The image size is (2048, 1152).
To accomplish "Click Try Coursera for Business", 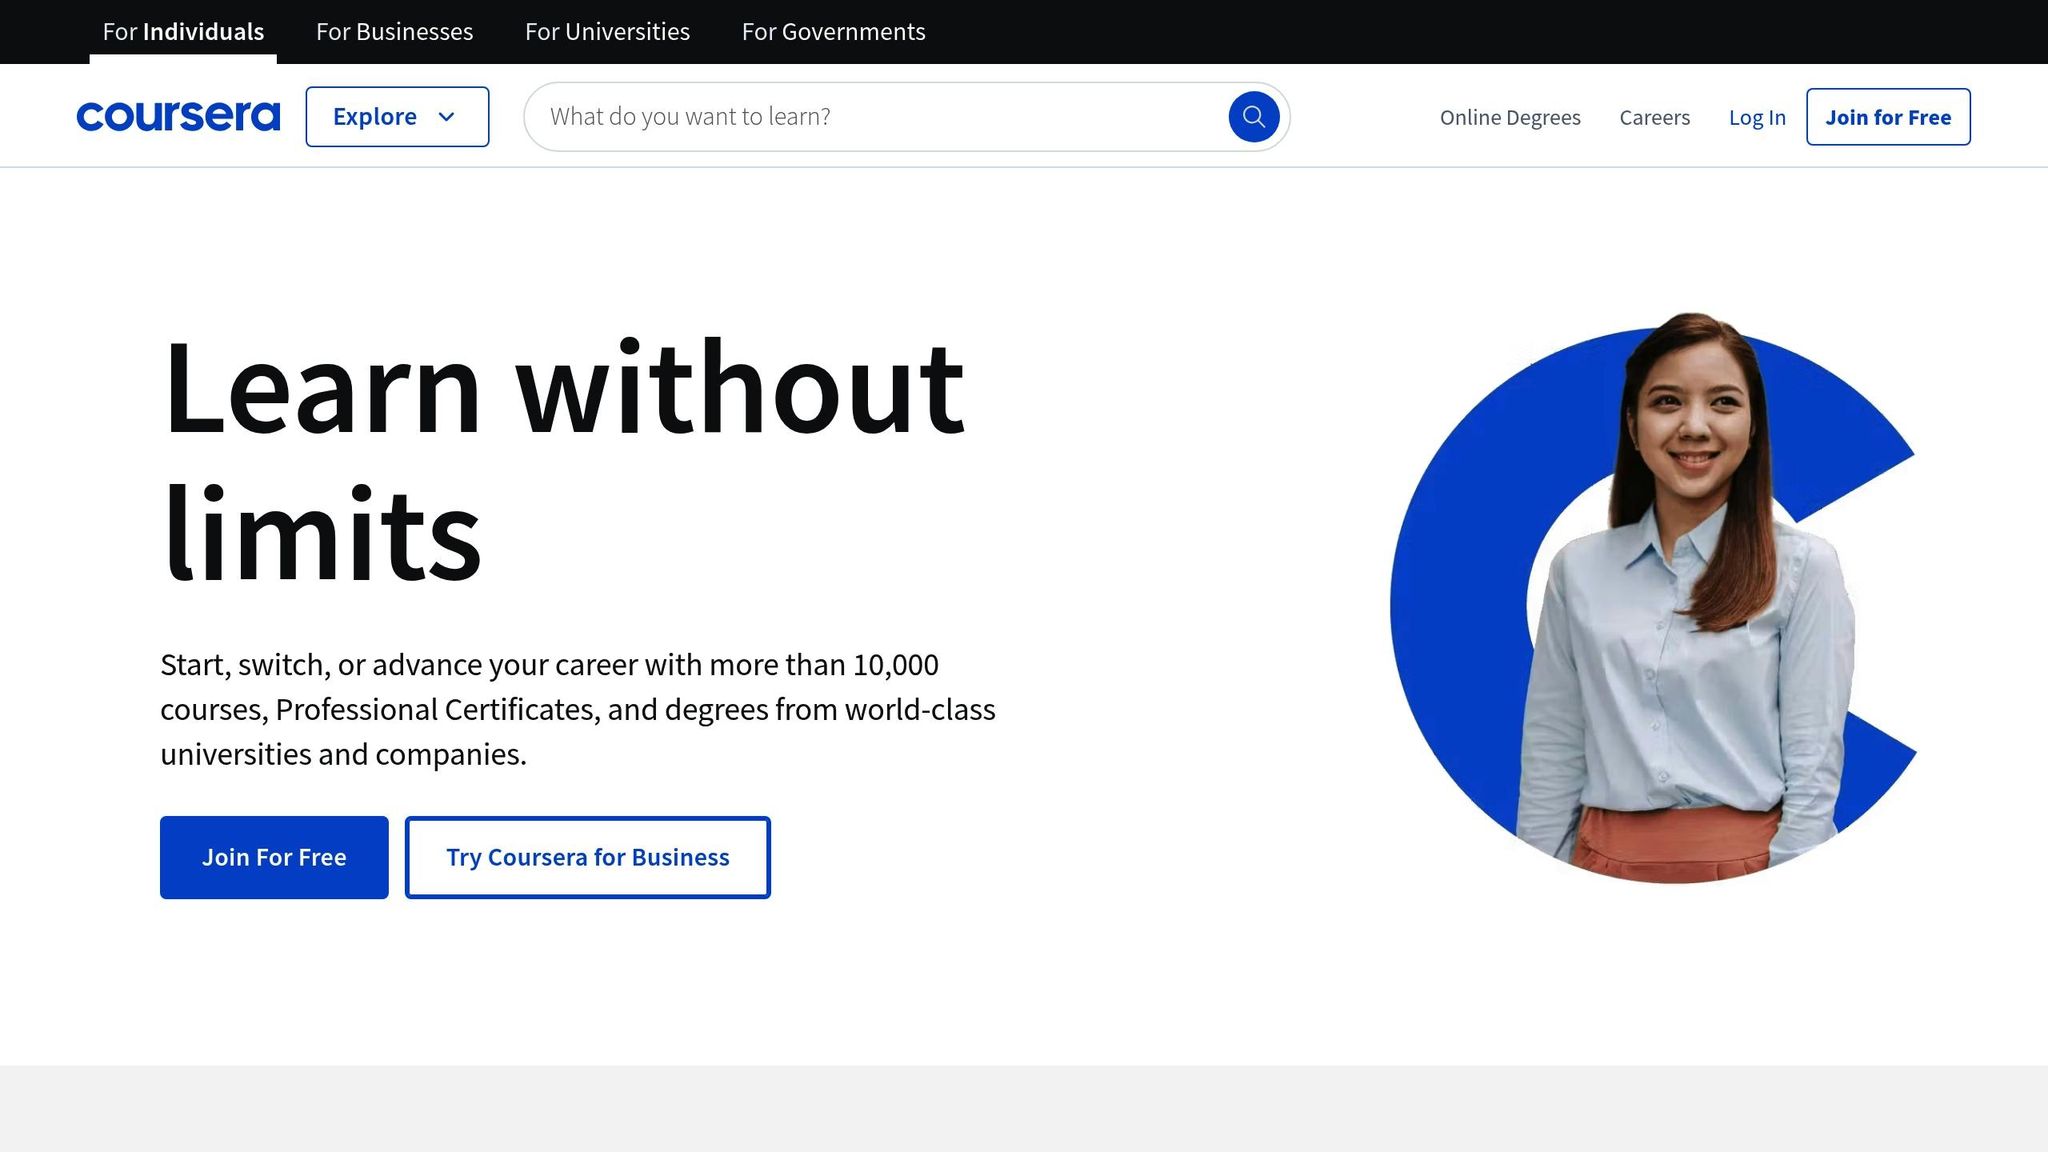I will tap(587, 857).
